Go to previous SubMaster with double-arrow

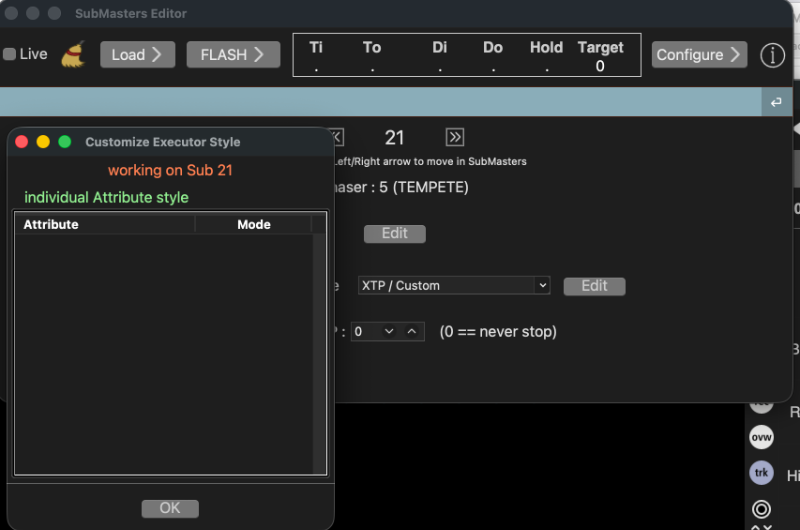[337, 137]
